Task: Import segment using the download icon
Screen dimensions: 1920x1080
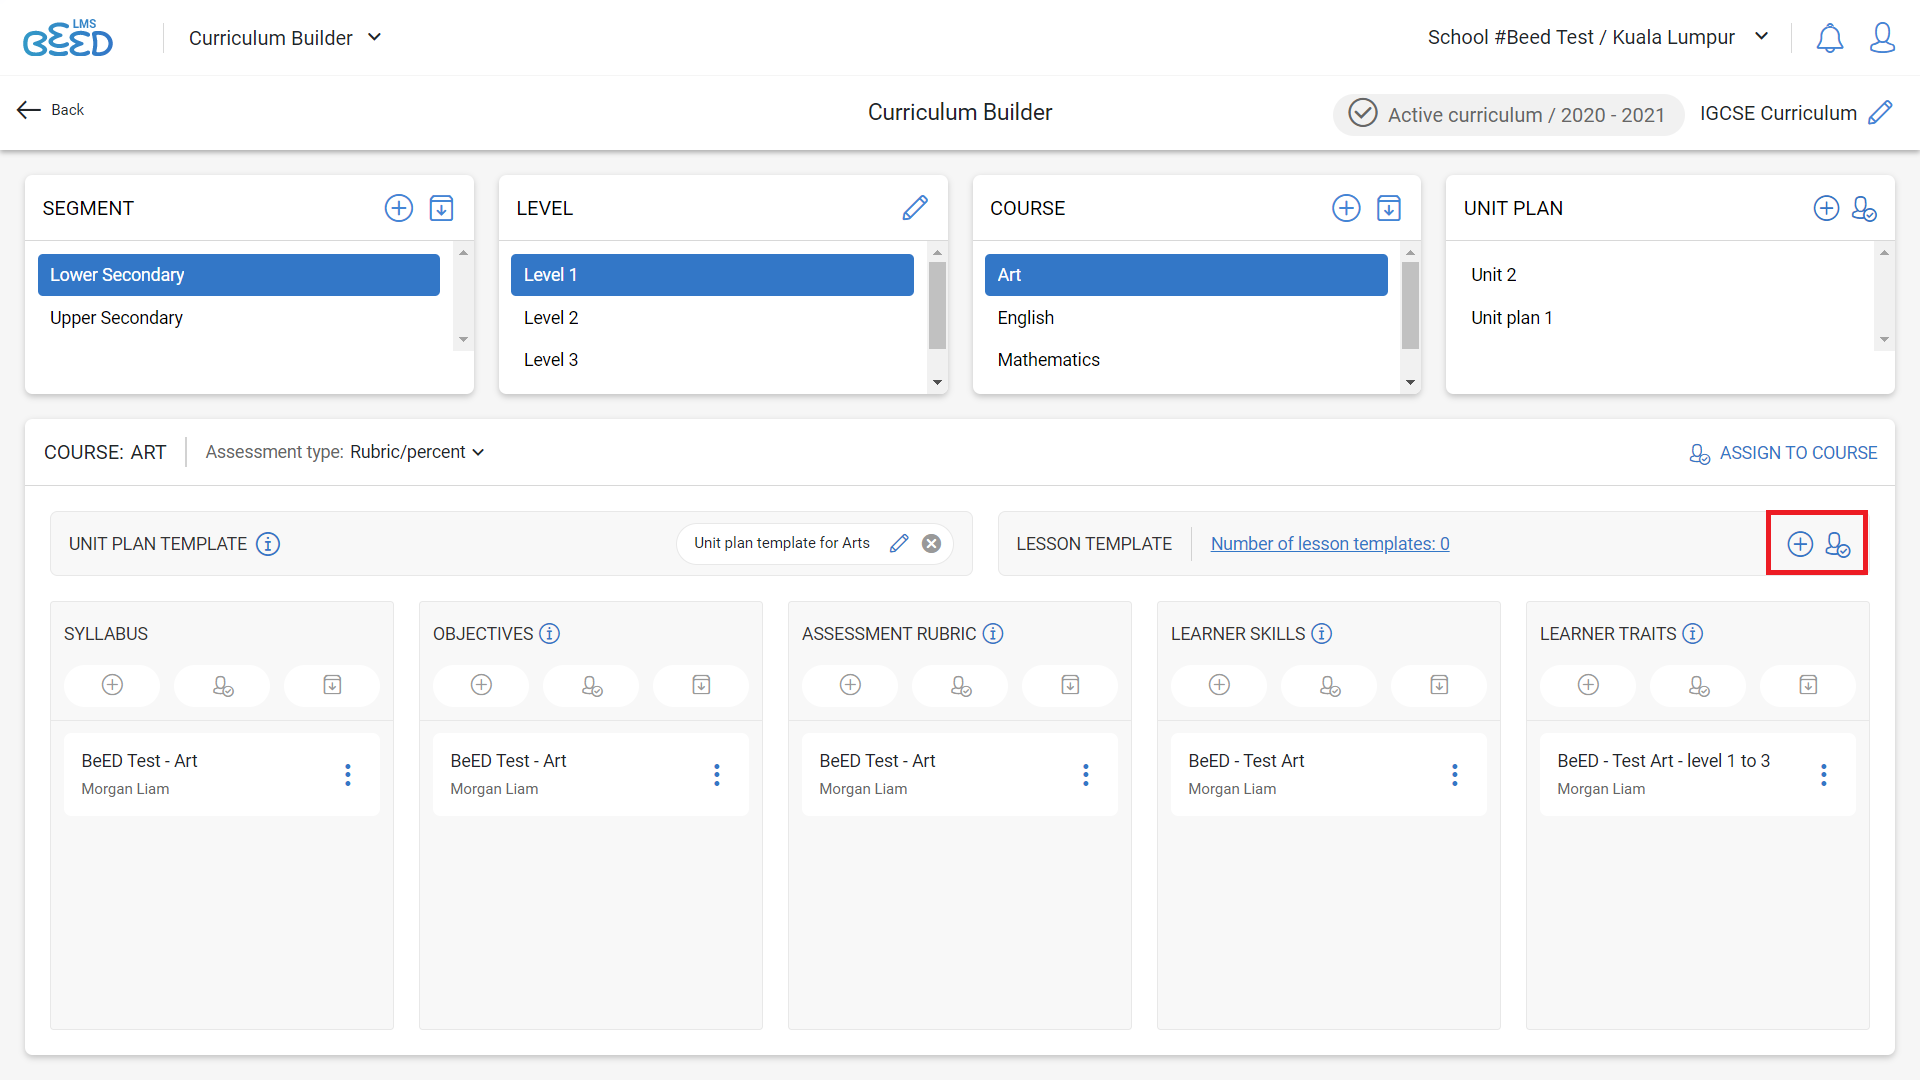Action: [x=441, y=208]
